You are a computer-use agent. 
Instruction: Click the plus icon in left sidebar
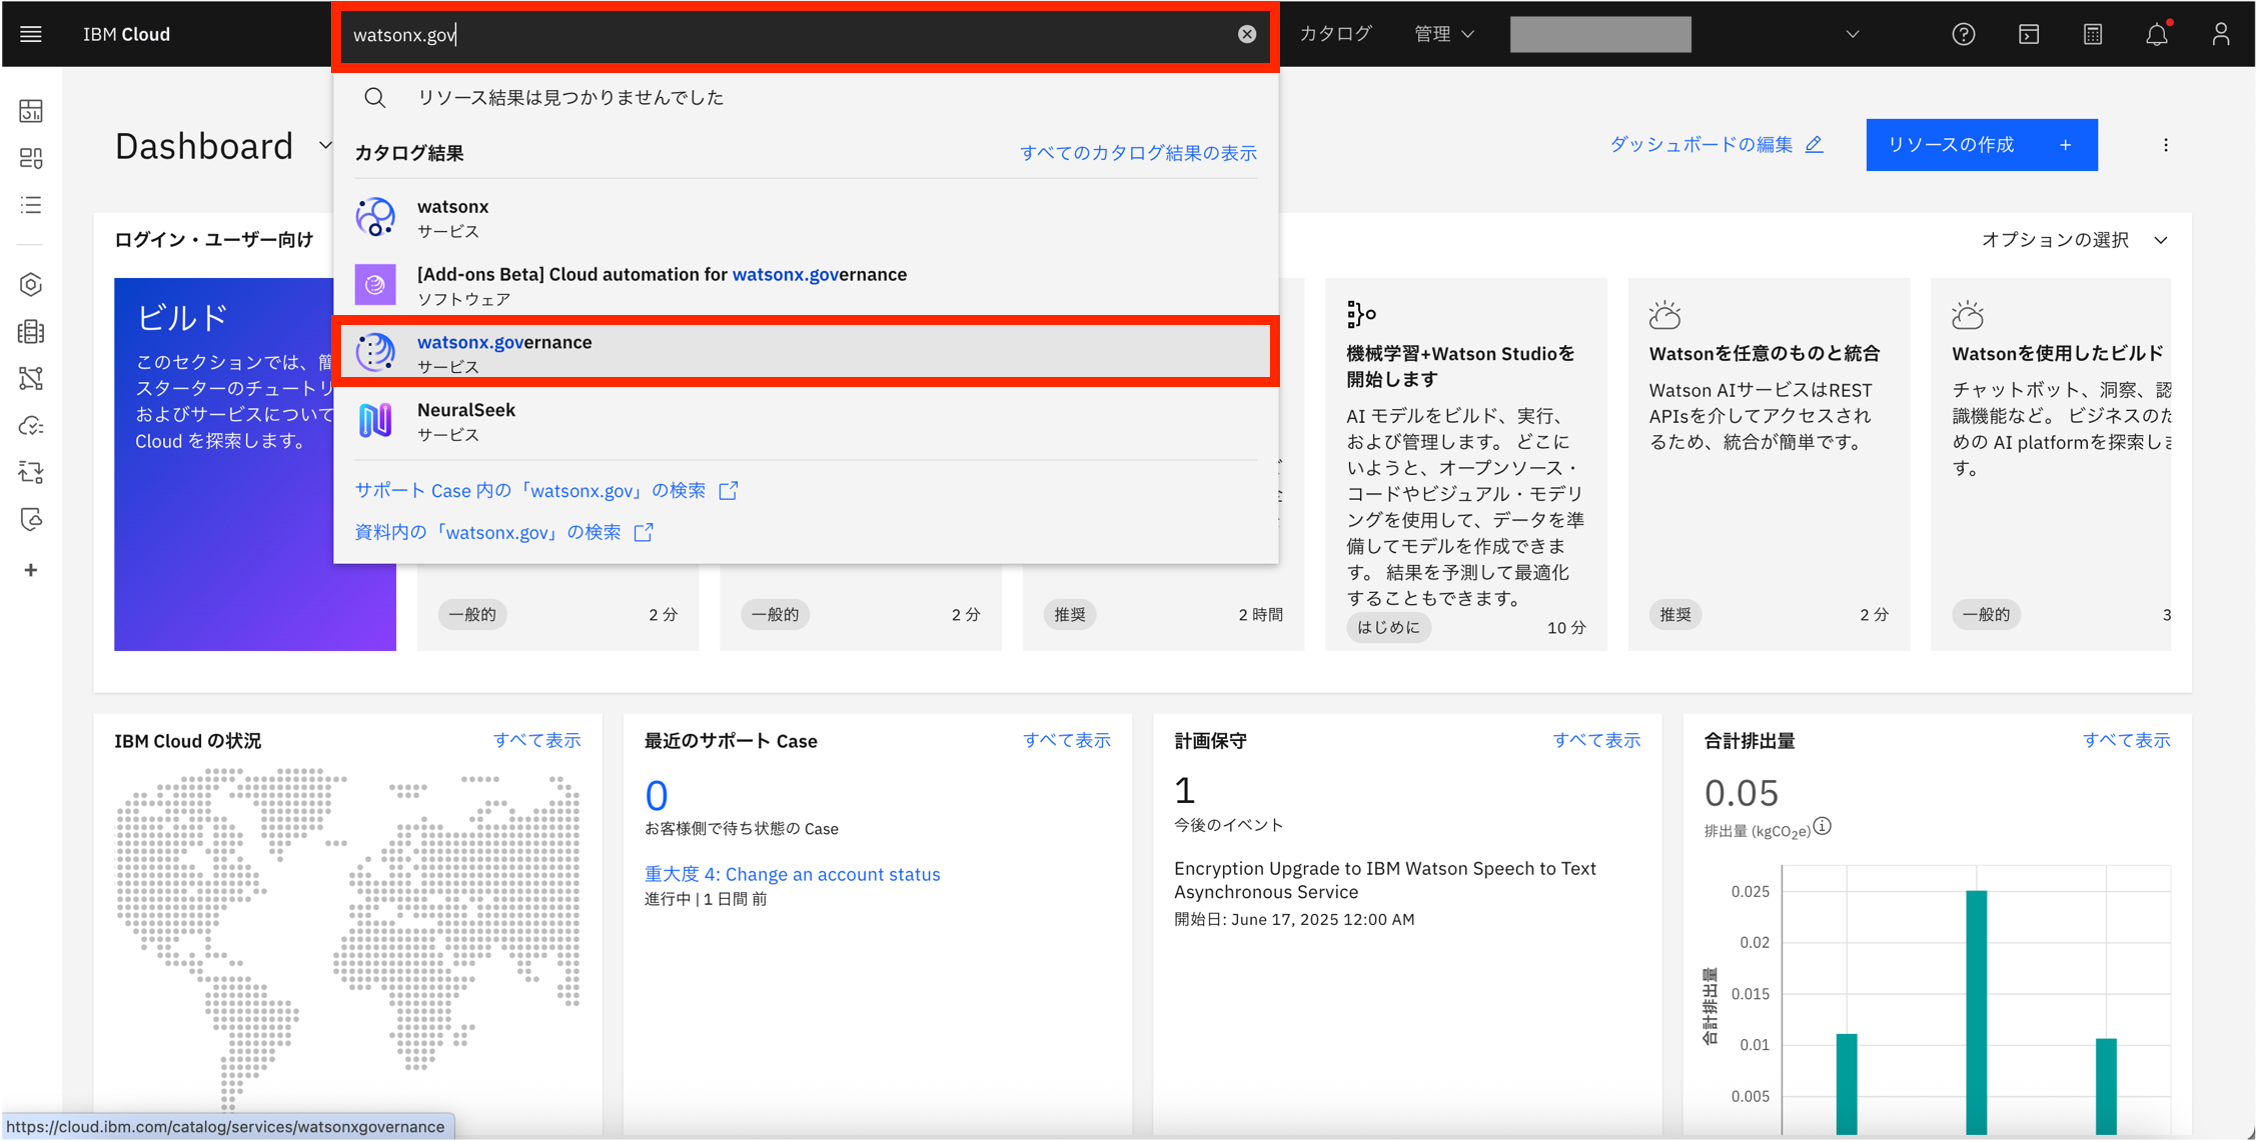pos(31,570)
